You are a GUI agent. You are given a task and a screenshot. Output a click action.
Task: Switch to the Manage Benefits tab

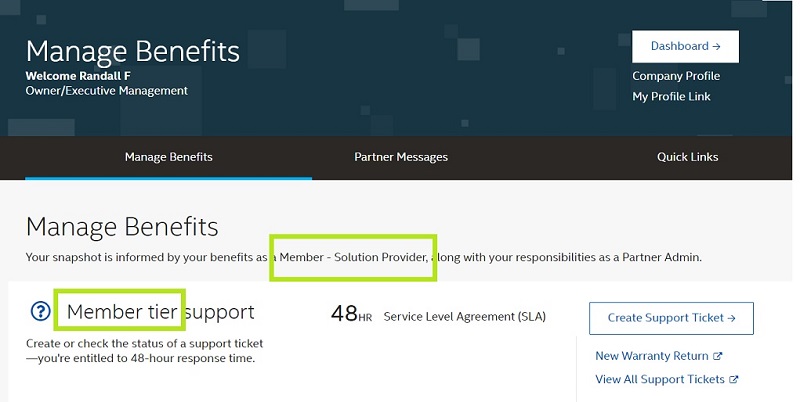point(168,157)
